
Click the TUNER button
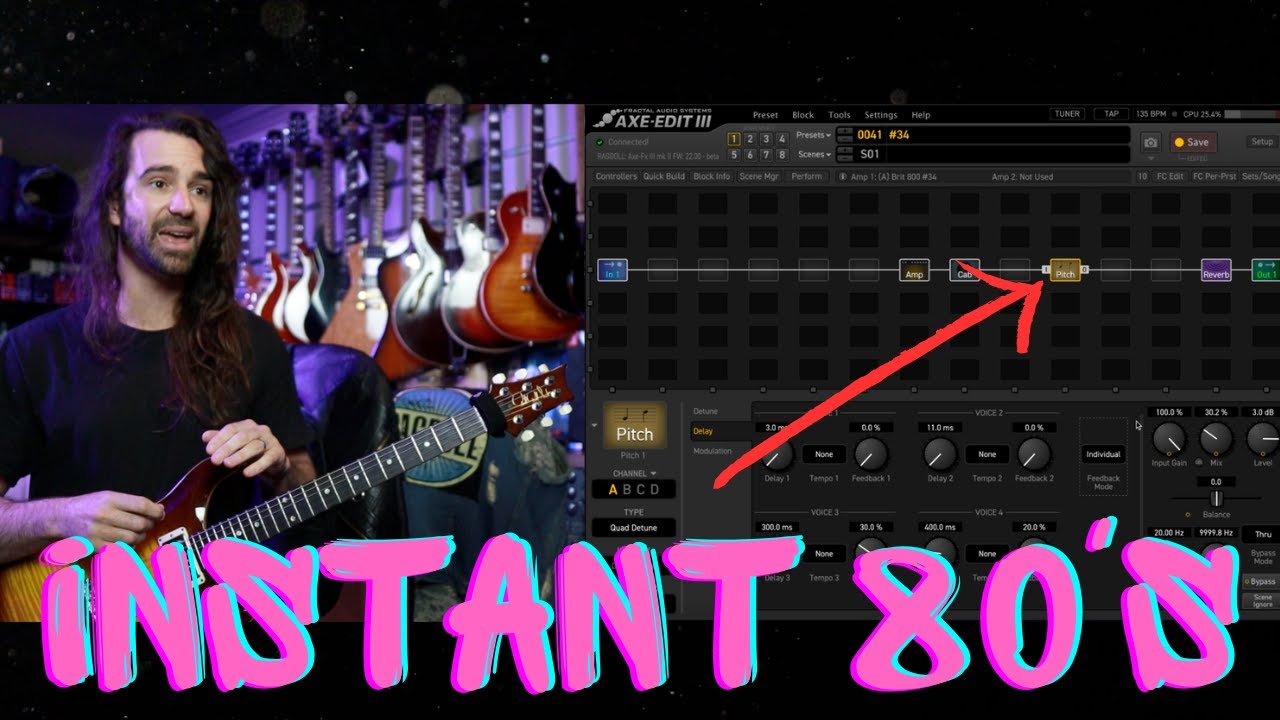[1067, 114]
